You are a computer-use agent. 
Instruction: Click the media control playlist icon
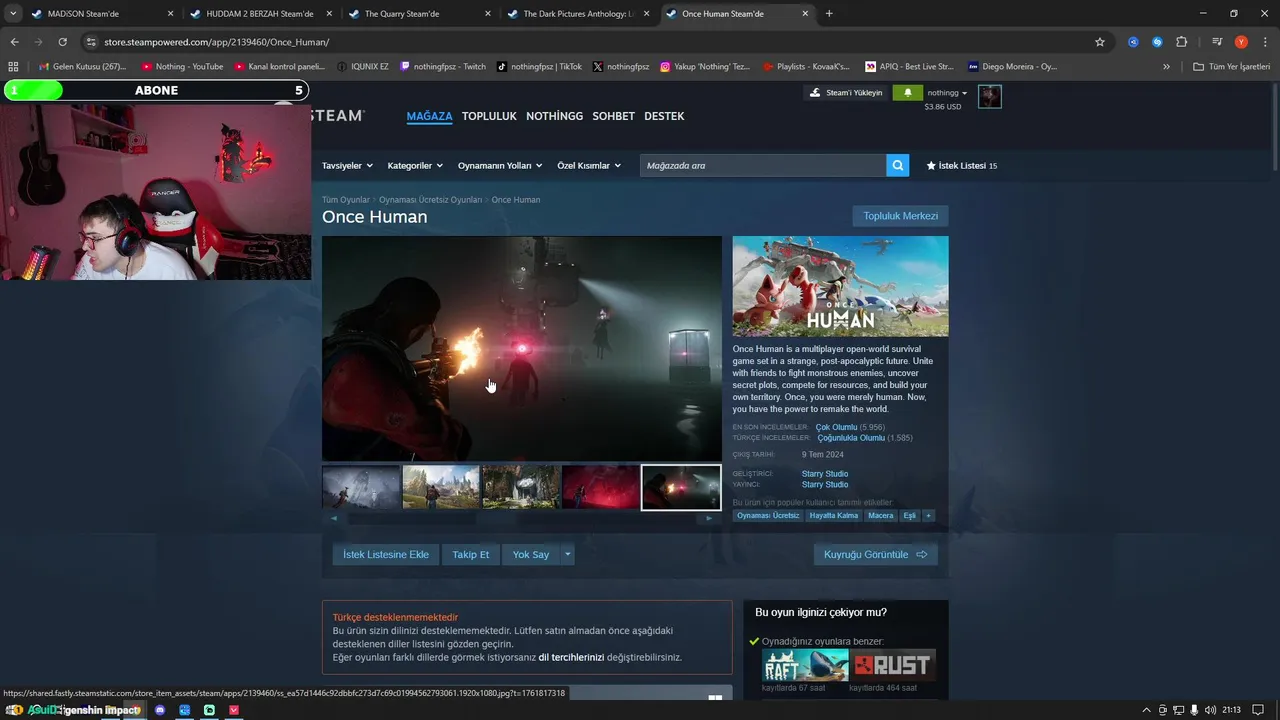pos(1217,42)
